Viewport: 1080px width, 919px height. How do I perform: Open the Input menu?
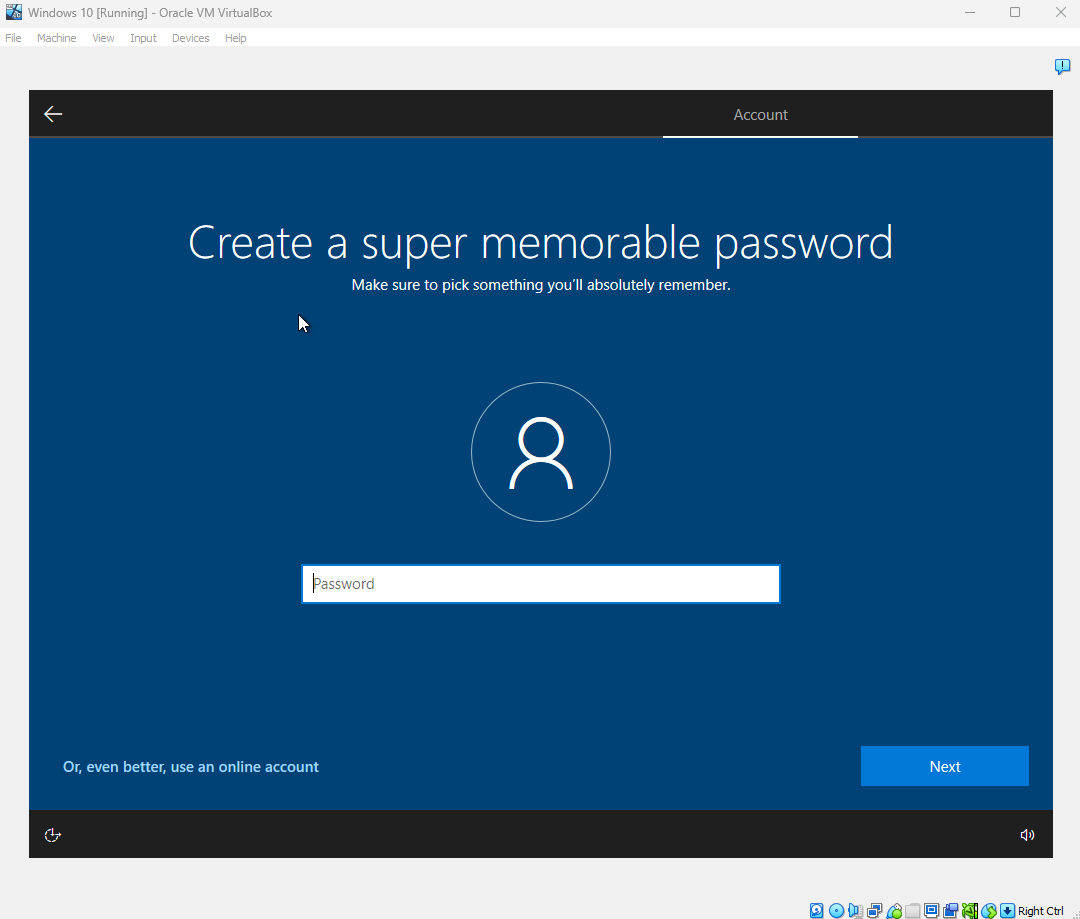click(143, 38)
